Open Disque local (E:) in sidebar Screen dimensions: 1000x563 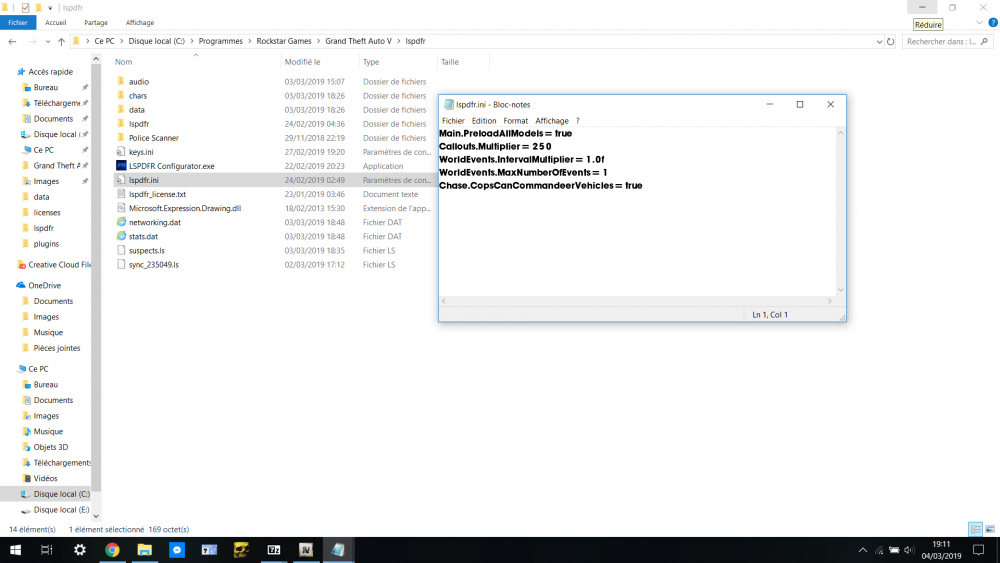tap(61, 509)
